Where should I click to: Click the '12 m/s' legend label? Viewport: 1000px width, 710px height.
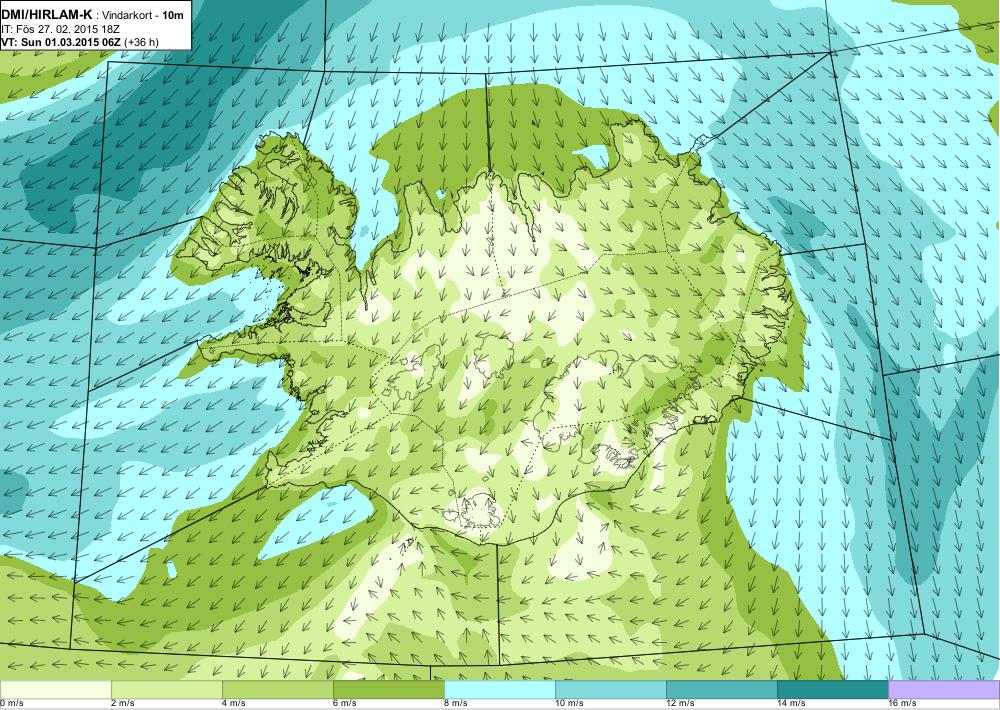point(680,704)
